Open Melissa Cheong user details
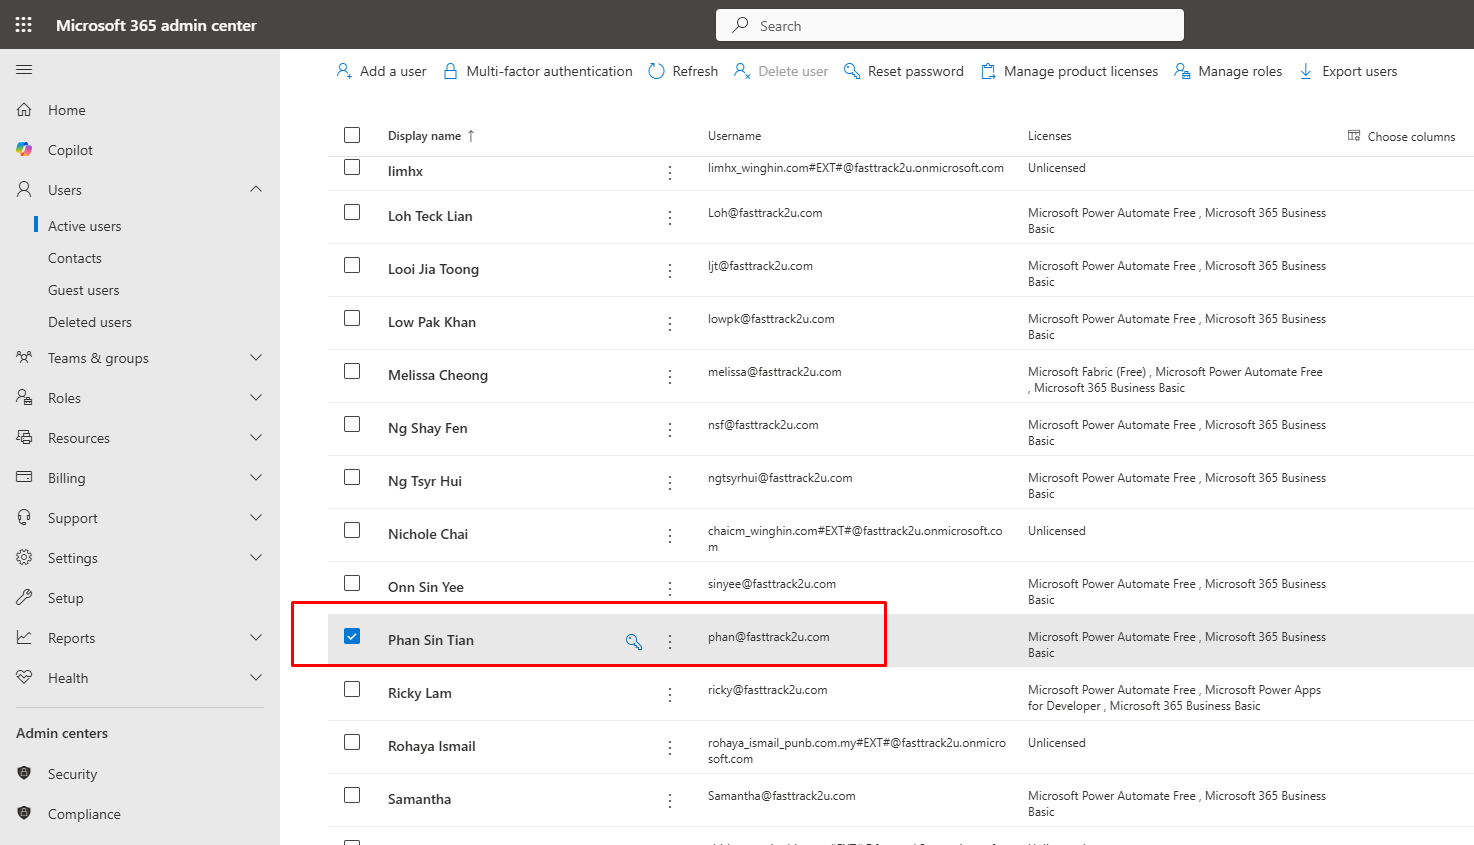Viewport: 1474px width, 845px height. click(438, 375)
